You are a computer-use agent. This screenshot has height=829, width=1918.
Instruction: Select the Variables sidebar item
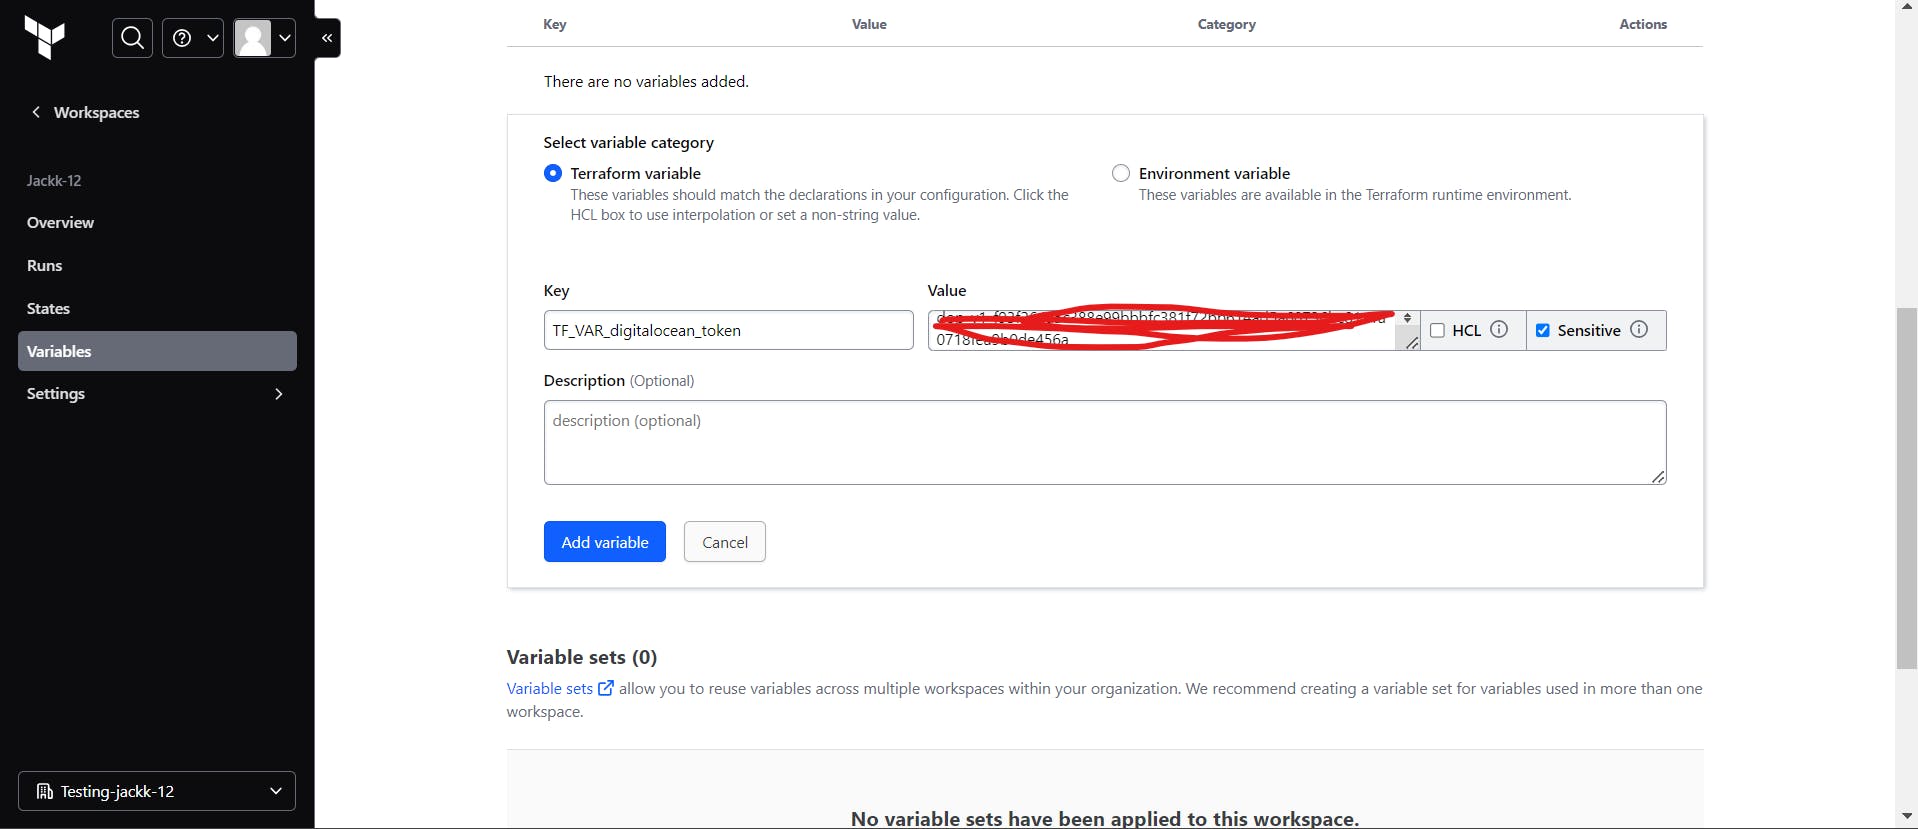click(x=157, y=351)
